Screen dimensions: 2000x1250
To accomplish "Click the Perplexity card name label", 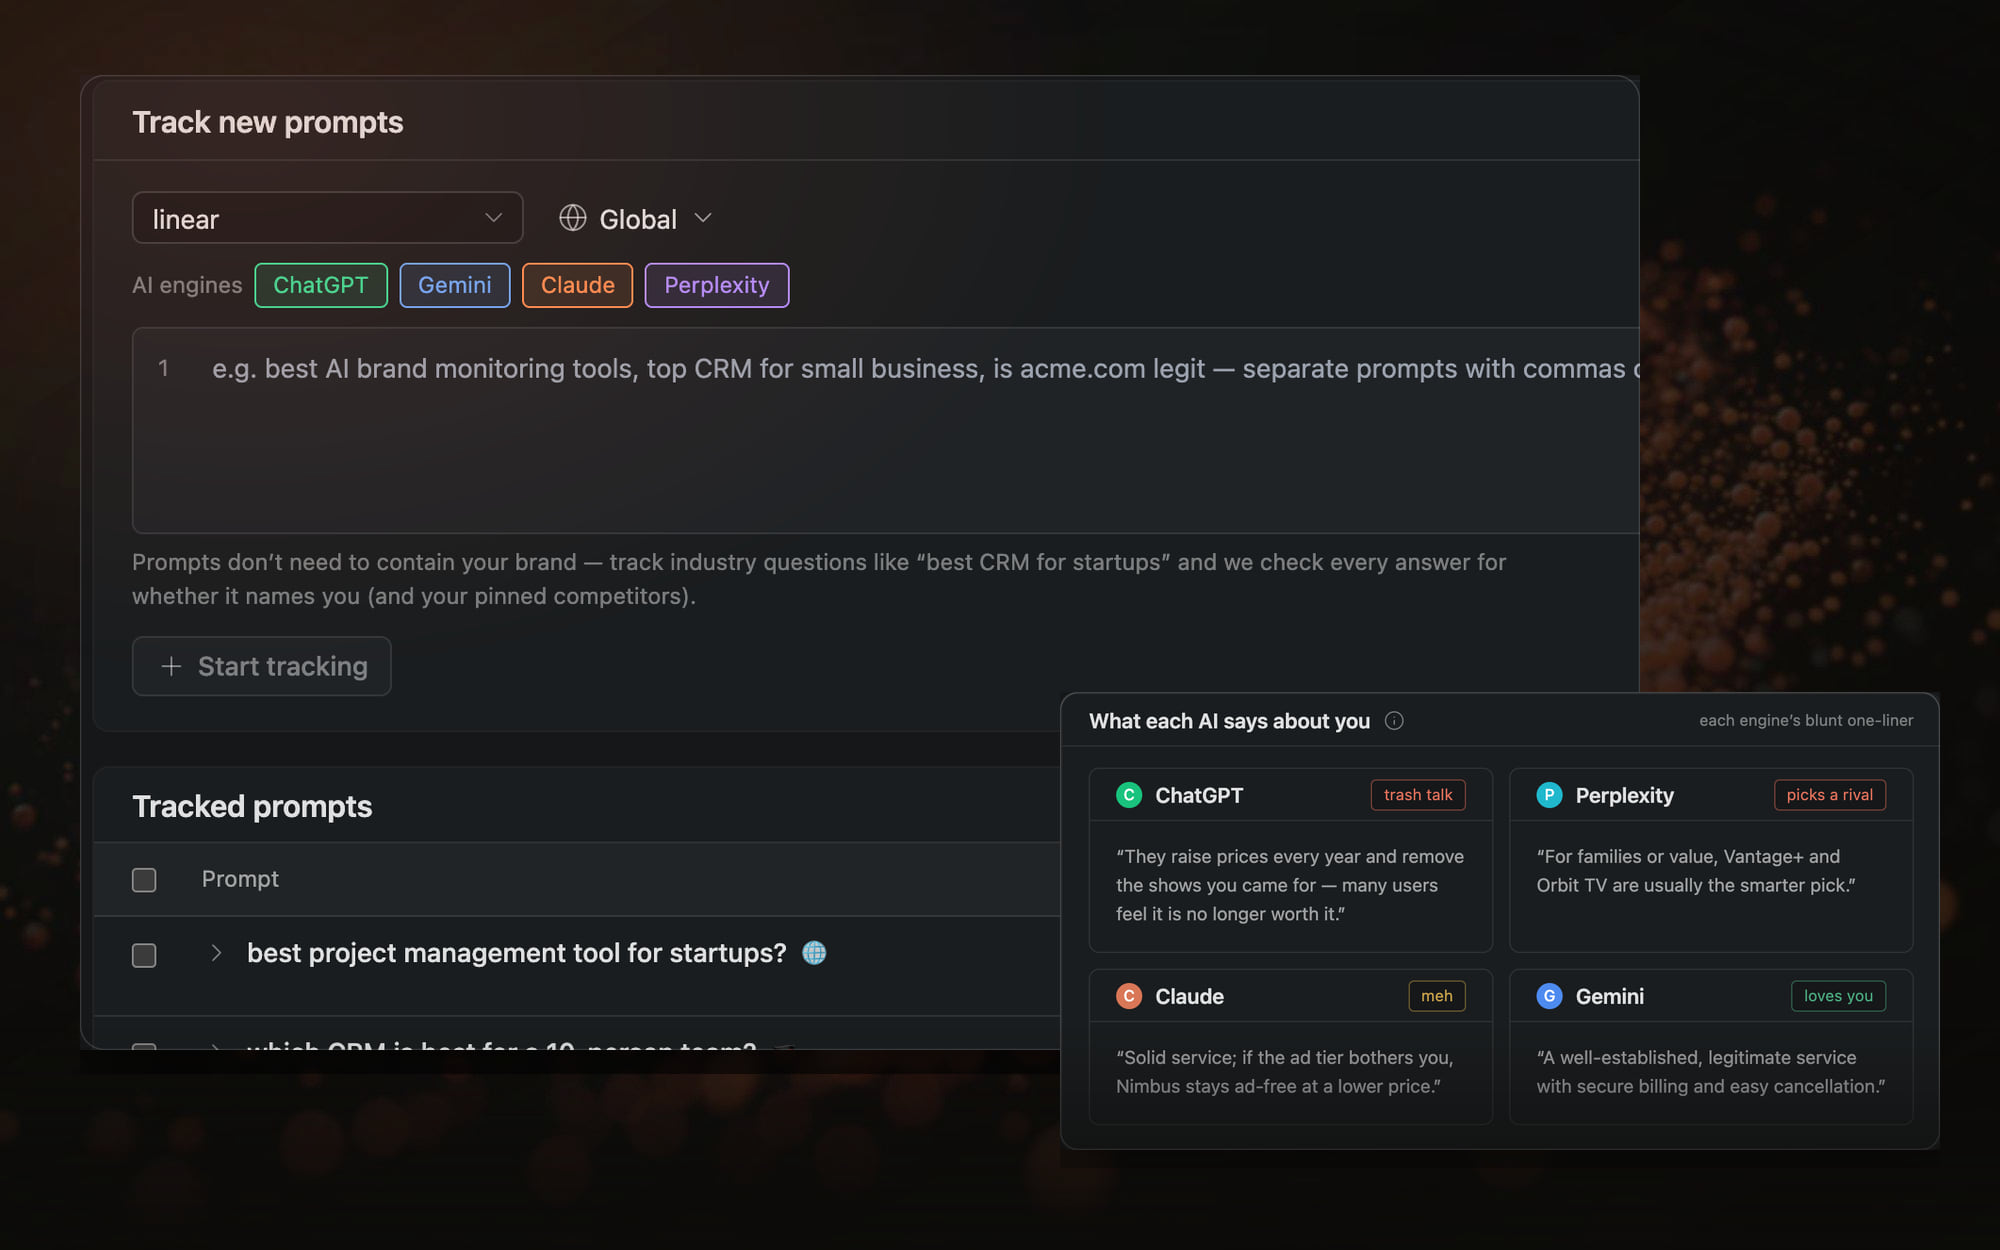I will tap(1624, 795).
